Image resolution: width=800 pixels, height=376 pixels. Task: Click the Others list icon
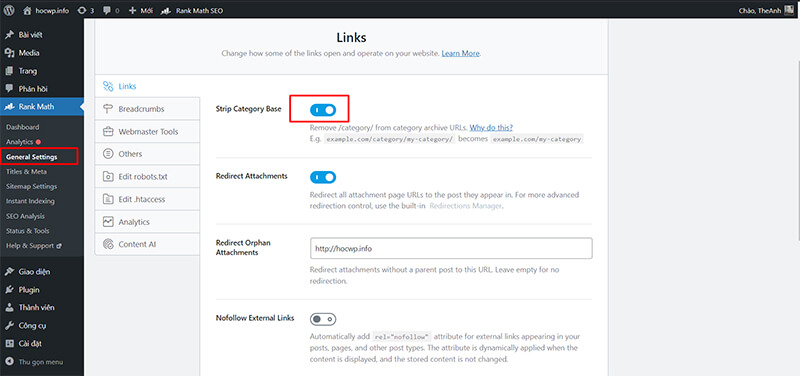click(x=108, y=154)
